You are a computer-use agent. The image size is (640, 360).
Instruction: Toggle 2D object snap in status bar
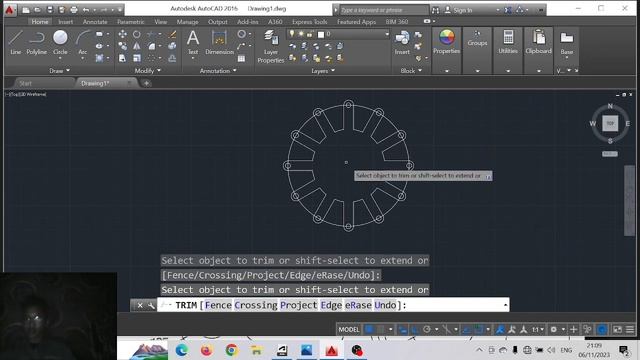pos(479,329)
